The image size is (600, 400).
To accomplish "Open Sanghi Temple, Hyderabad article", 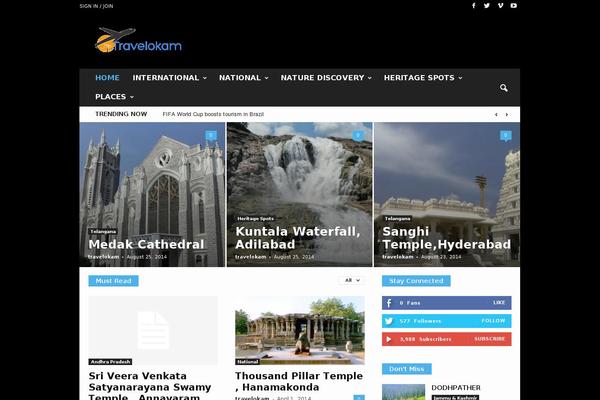I will (447, 238).
